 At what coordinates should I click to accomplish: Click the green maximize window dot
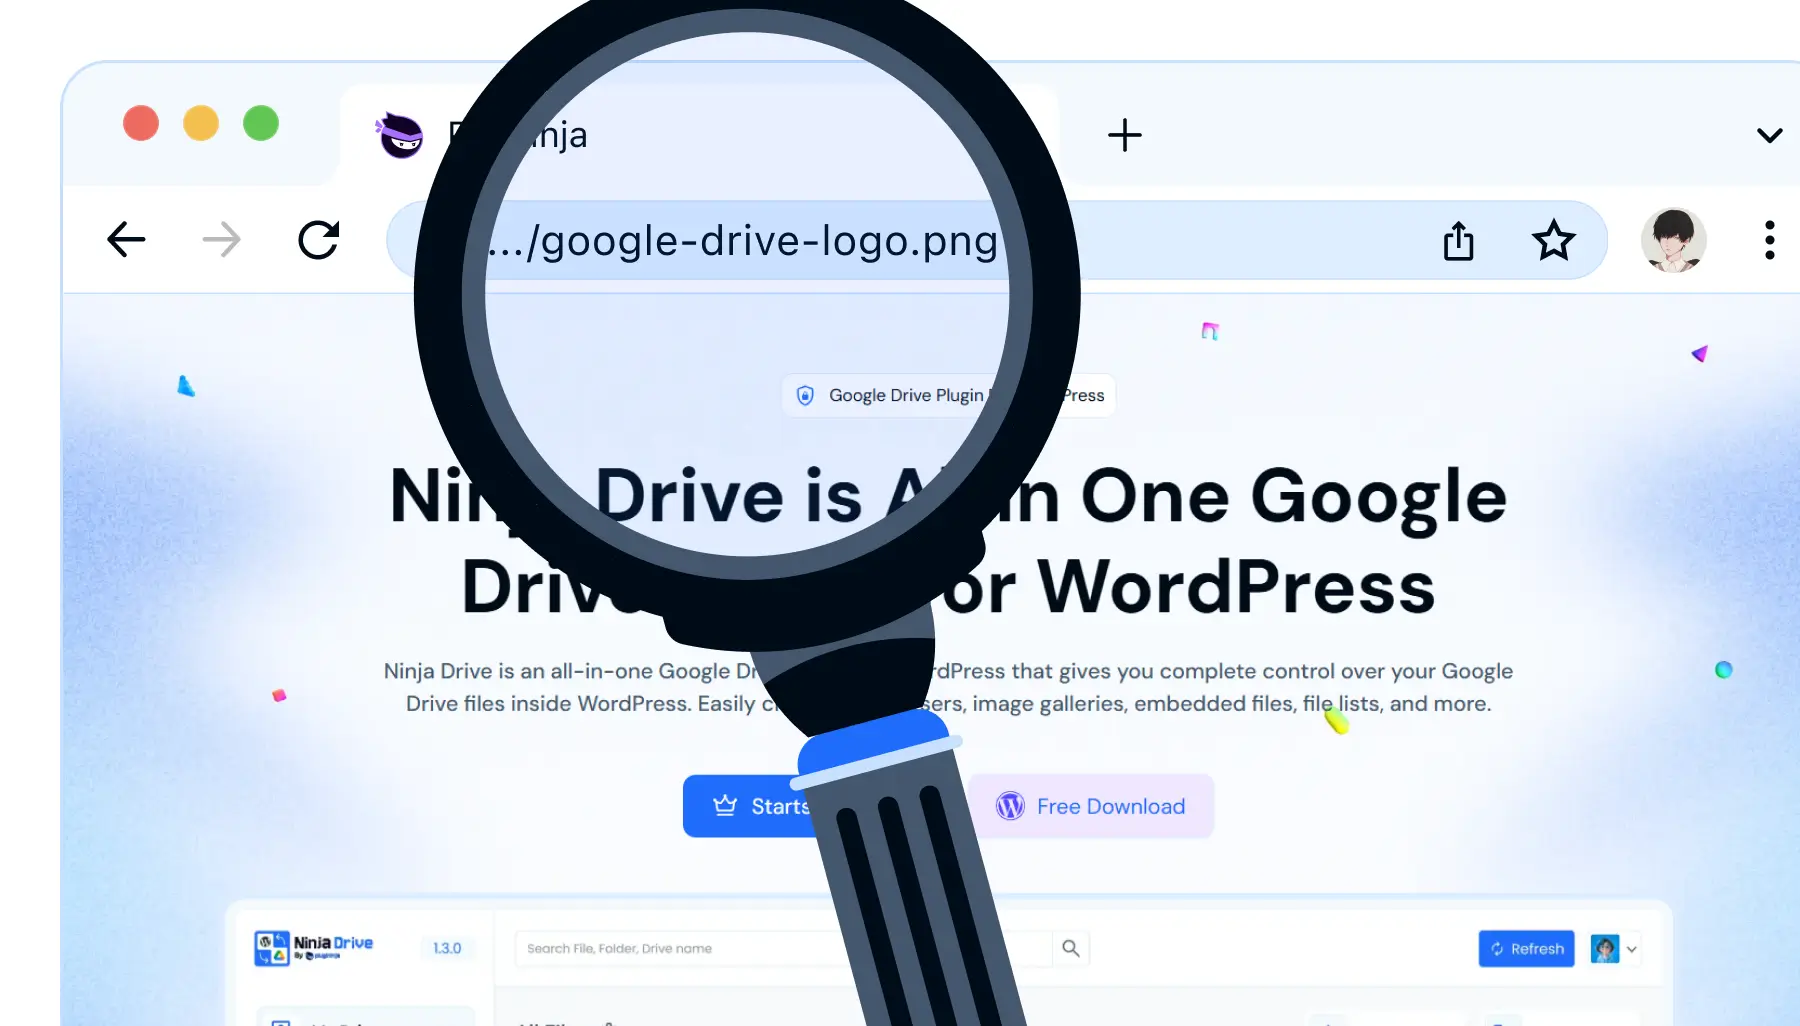click(261, 123)
